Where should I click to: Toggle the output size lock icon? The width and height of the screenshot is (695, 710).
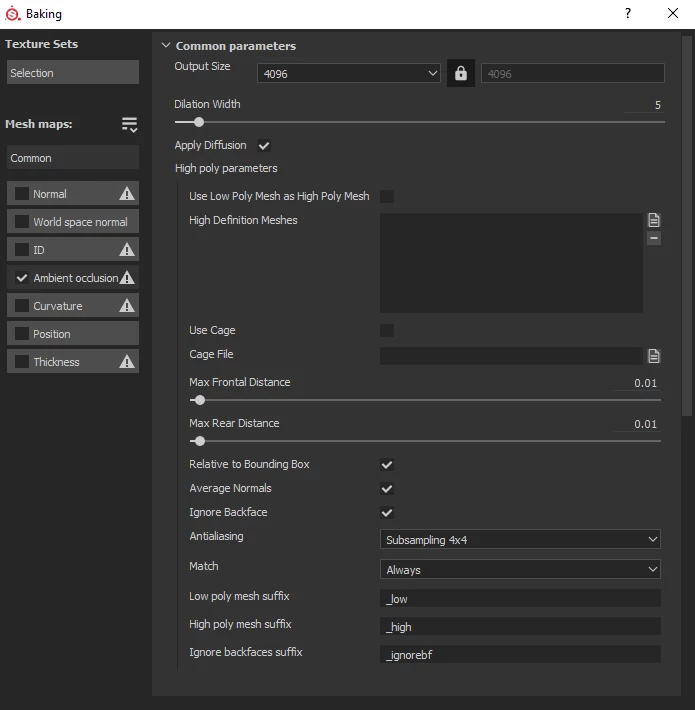(x=460, y=73)
